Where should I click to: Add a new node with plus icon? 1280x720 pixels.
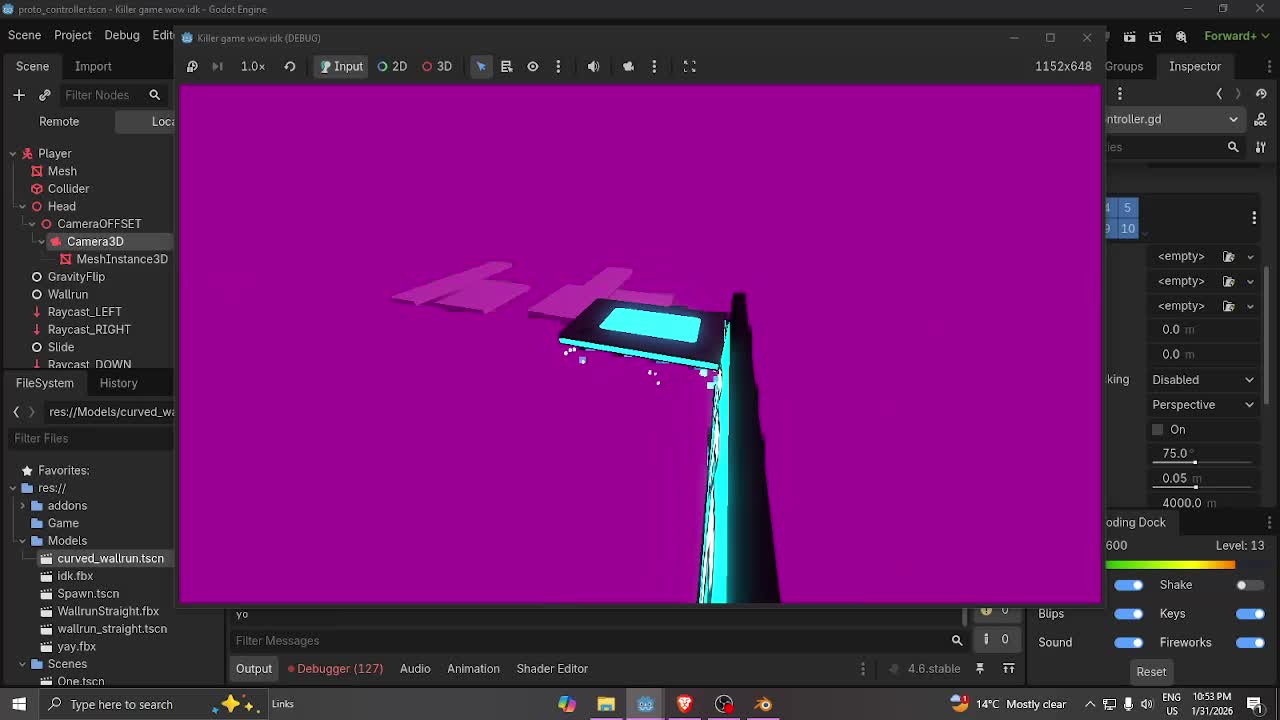click(x=19, y=95)
